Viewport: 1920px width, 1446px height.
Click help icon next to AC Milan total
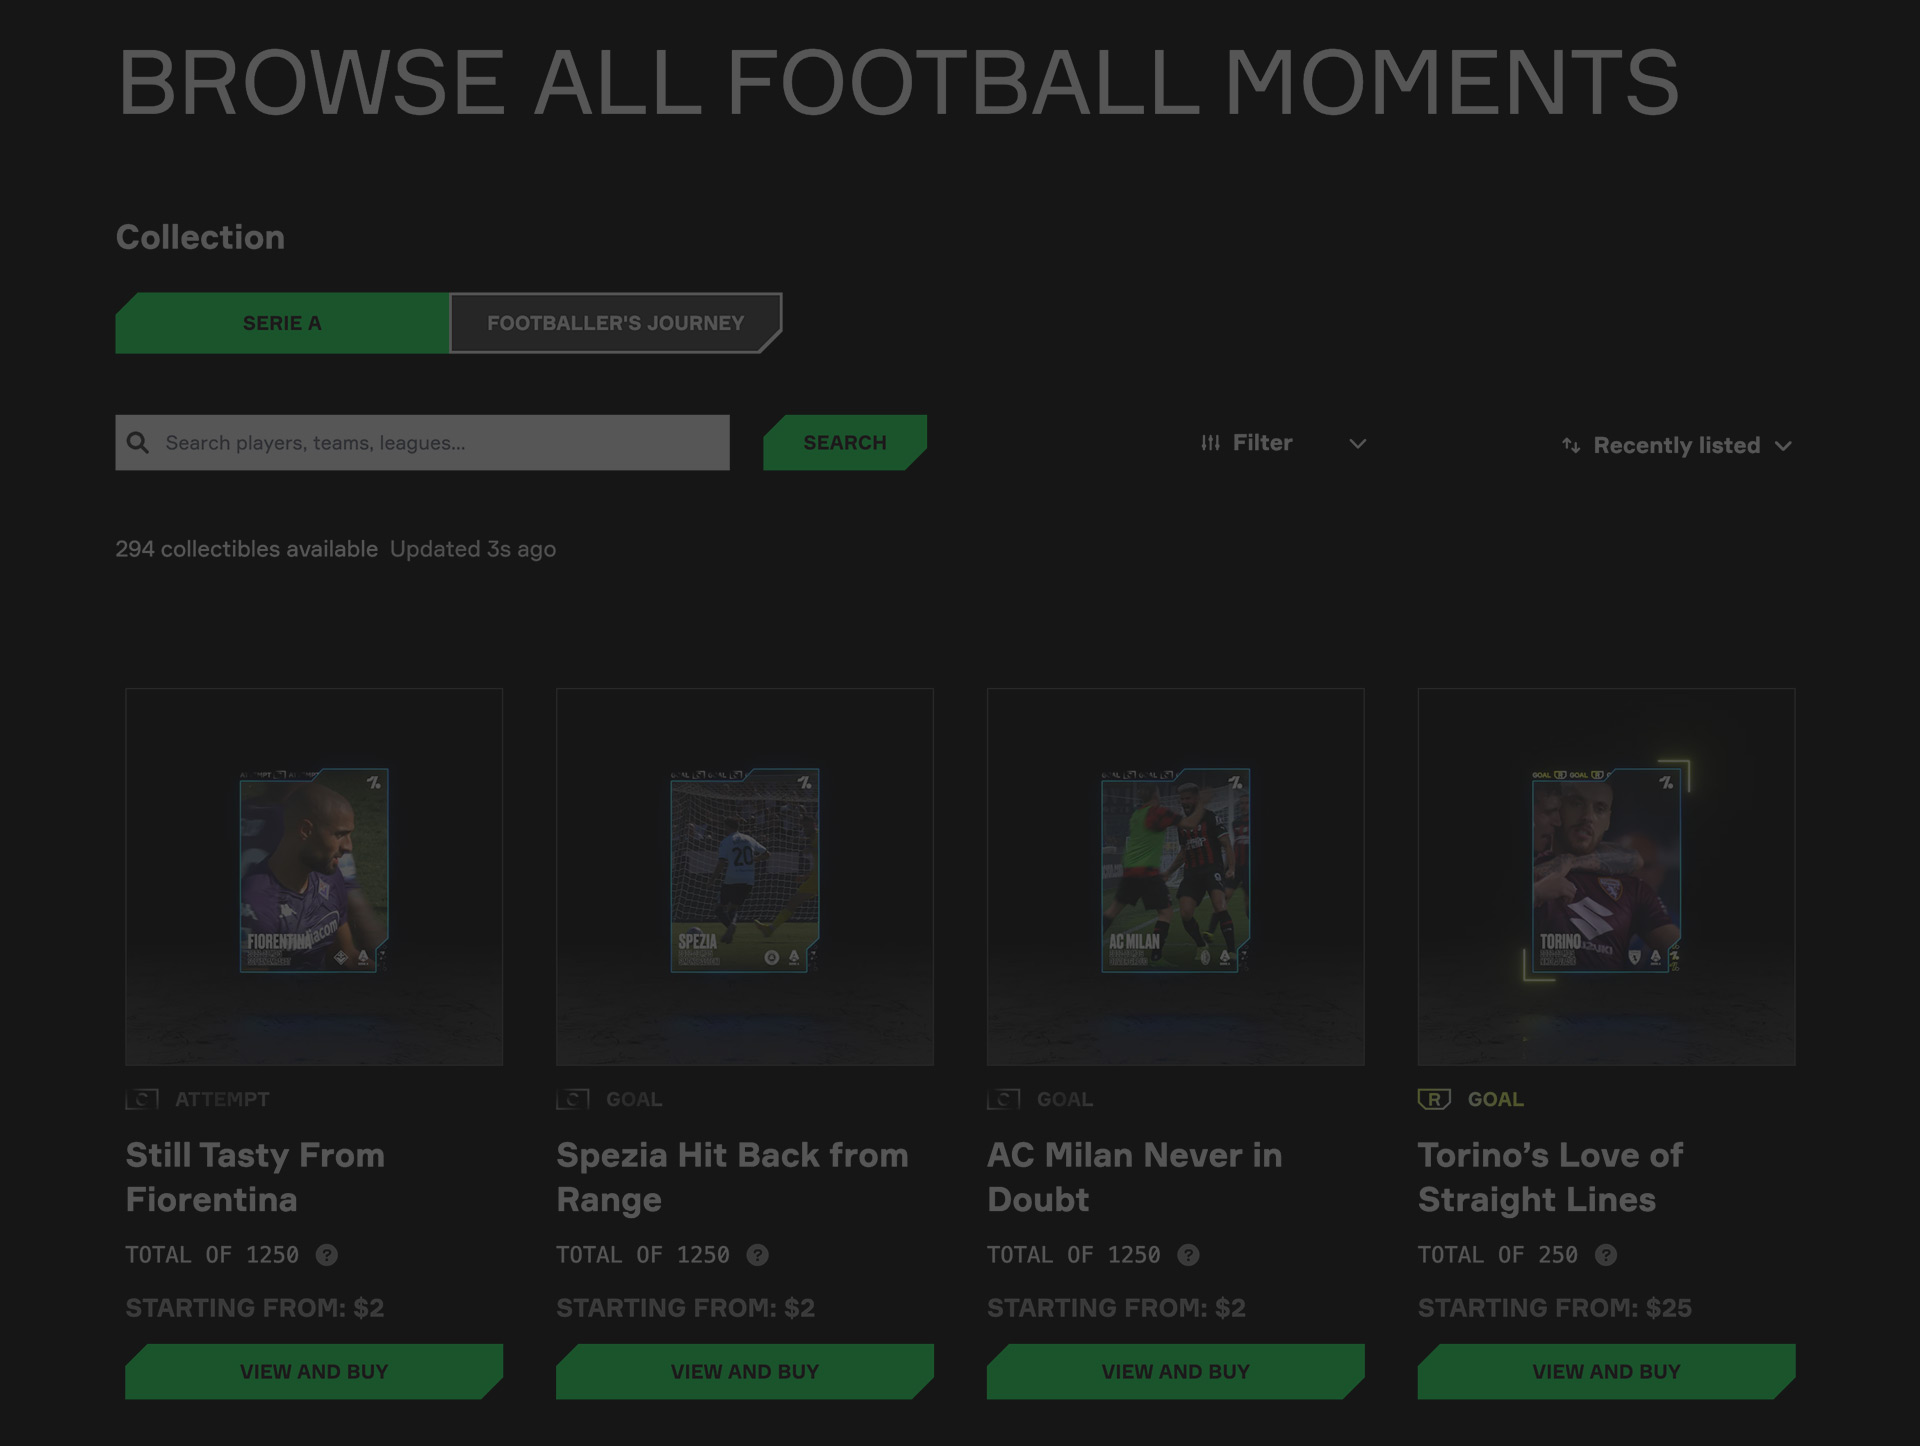[x=1188, y=1255]
